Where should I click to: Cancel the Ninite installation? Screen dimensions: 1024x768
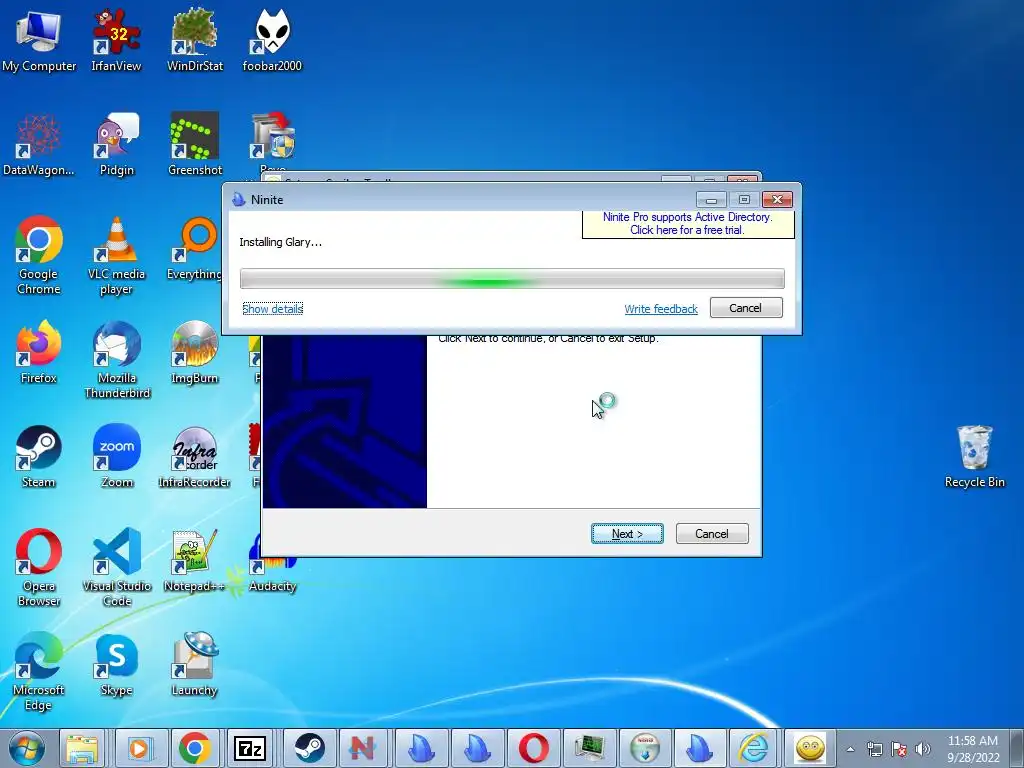[x=746, y=308]
